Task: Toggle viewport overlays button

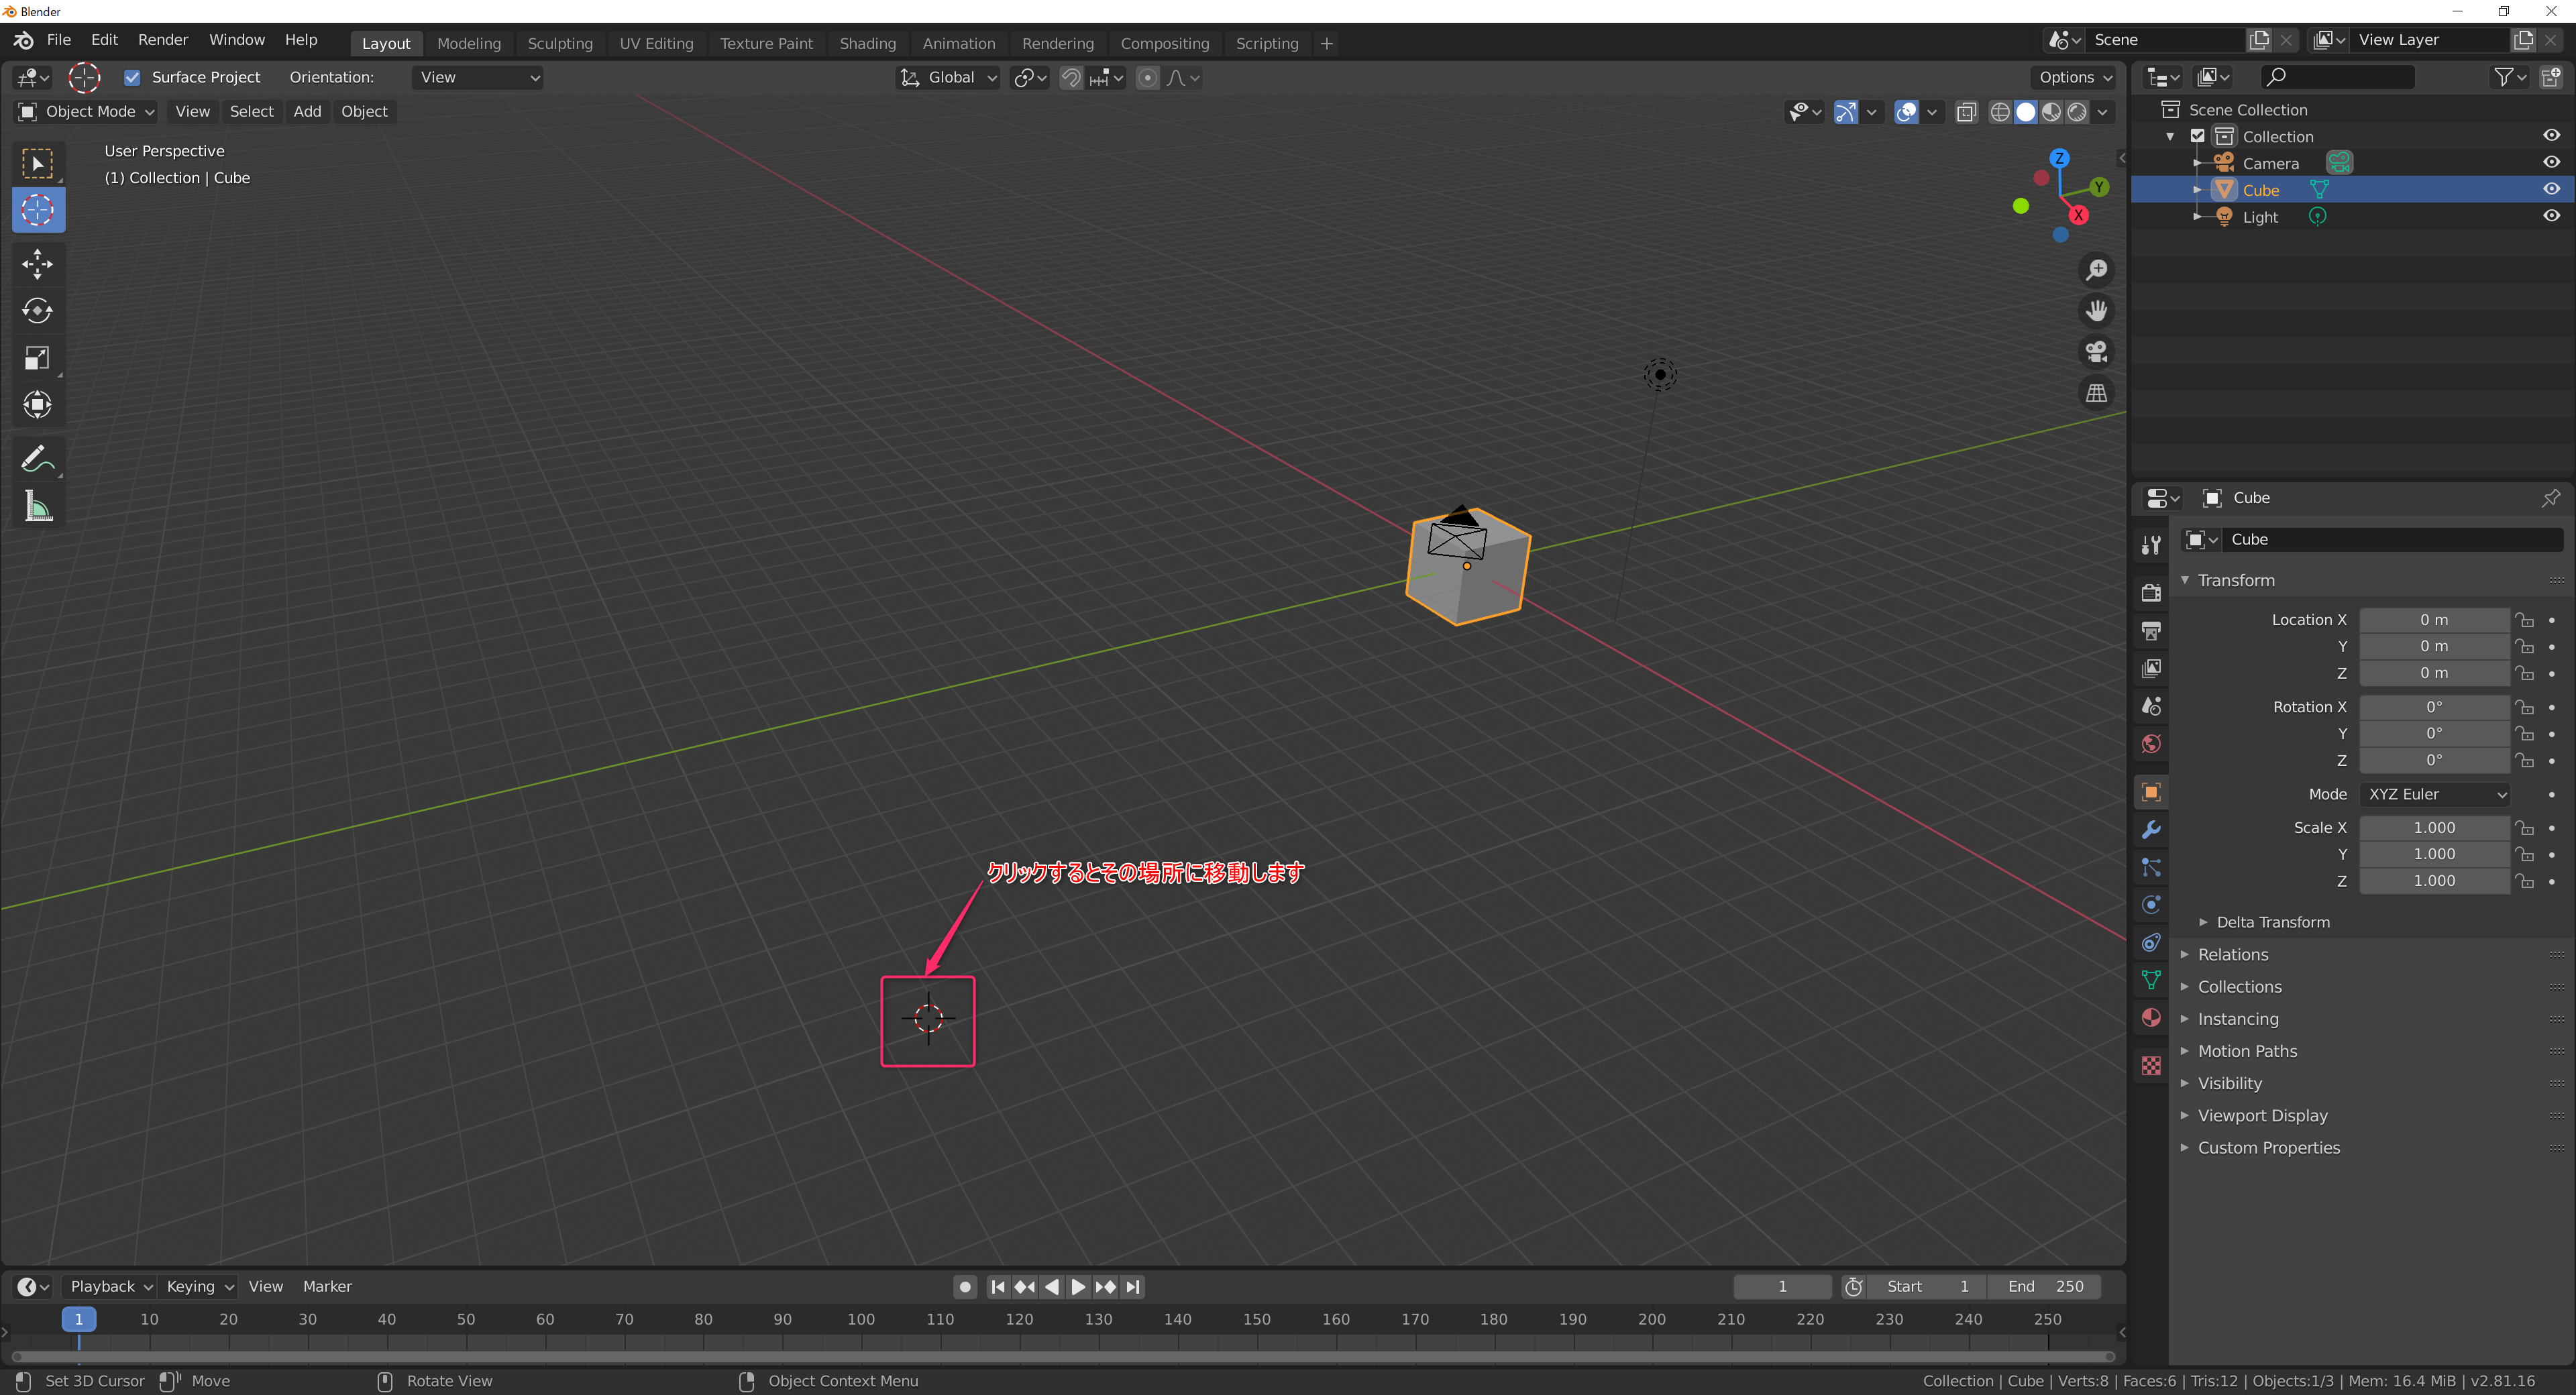Action: tap(1906, 112)
